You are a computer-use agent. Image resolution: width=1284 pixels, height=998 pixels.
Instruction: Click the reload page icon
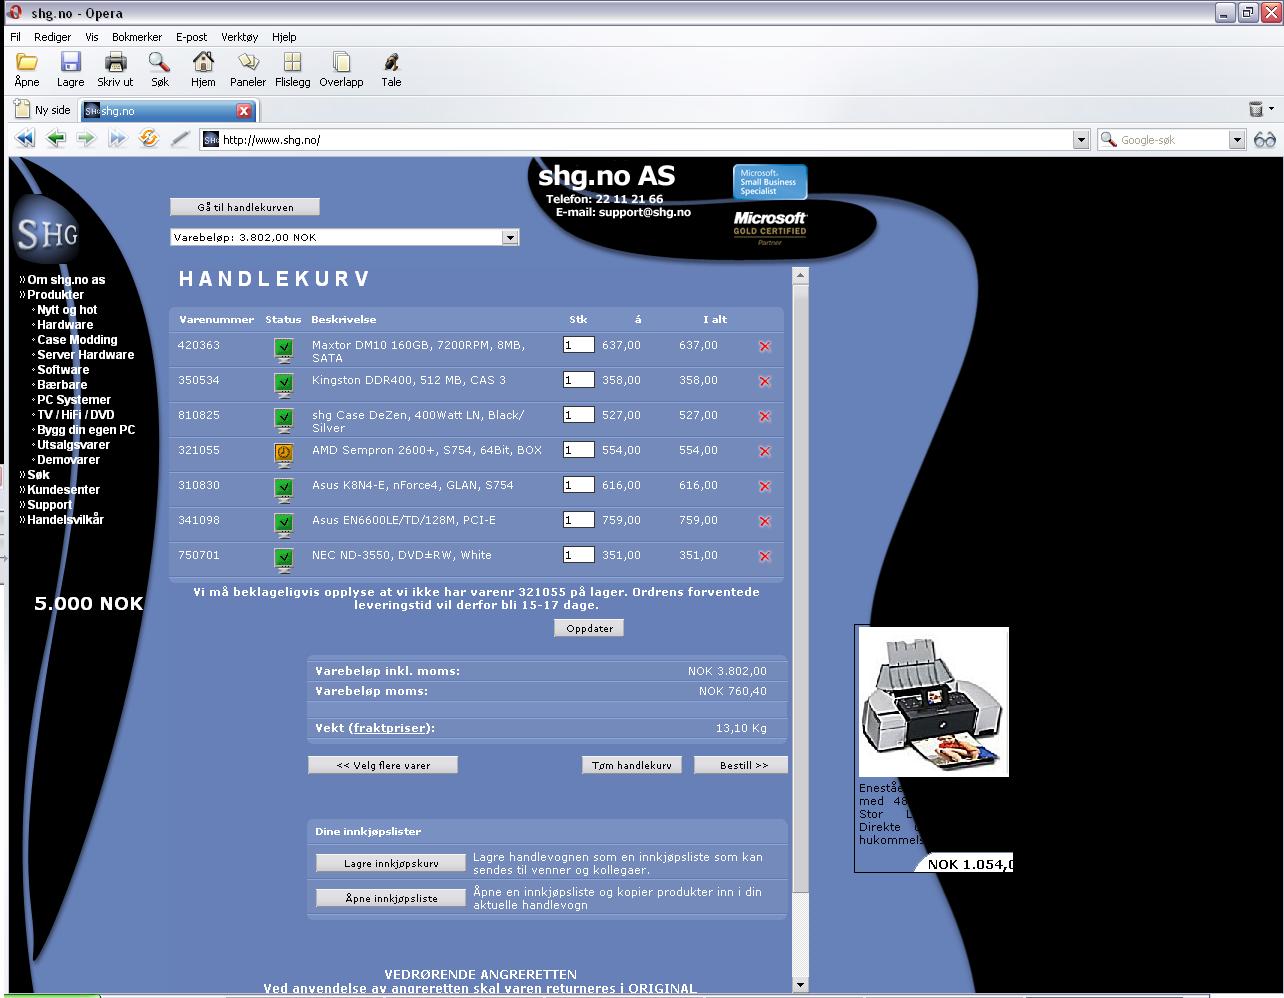click(x=149, y=139)
